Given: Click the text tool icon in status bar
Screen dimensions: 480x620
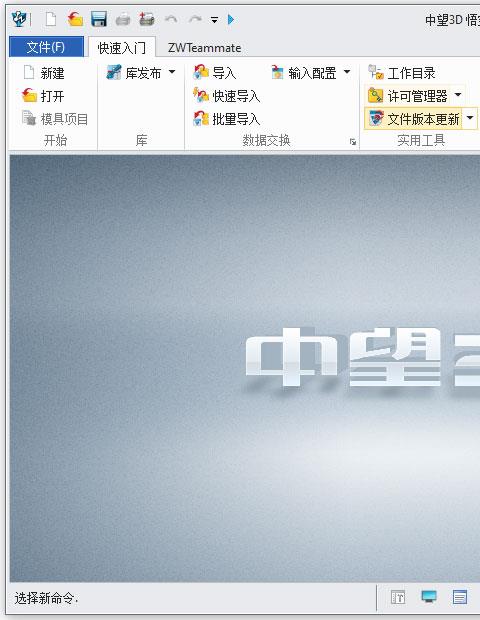Looking at the screenshot, I should click(x=398, y=597).
